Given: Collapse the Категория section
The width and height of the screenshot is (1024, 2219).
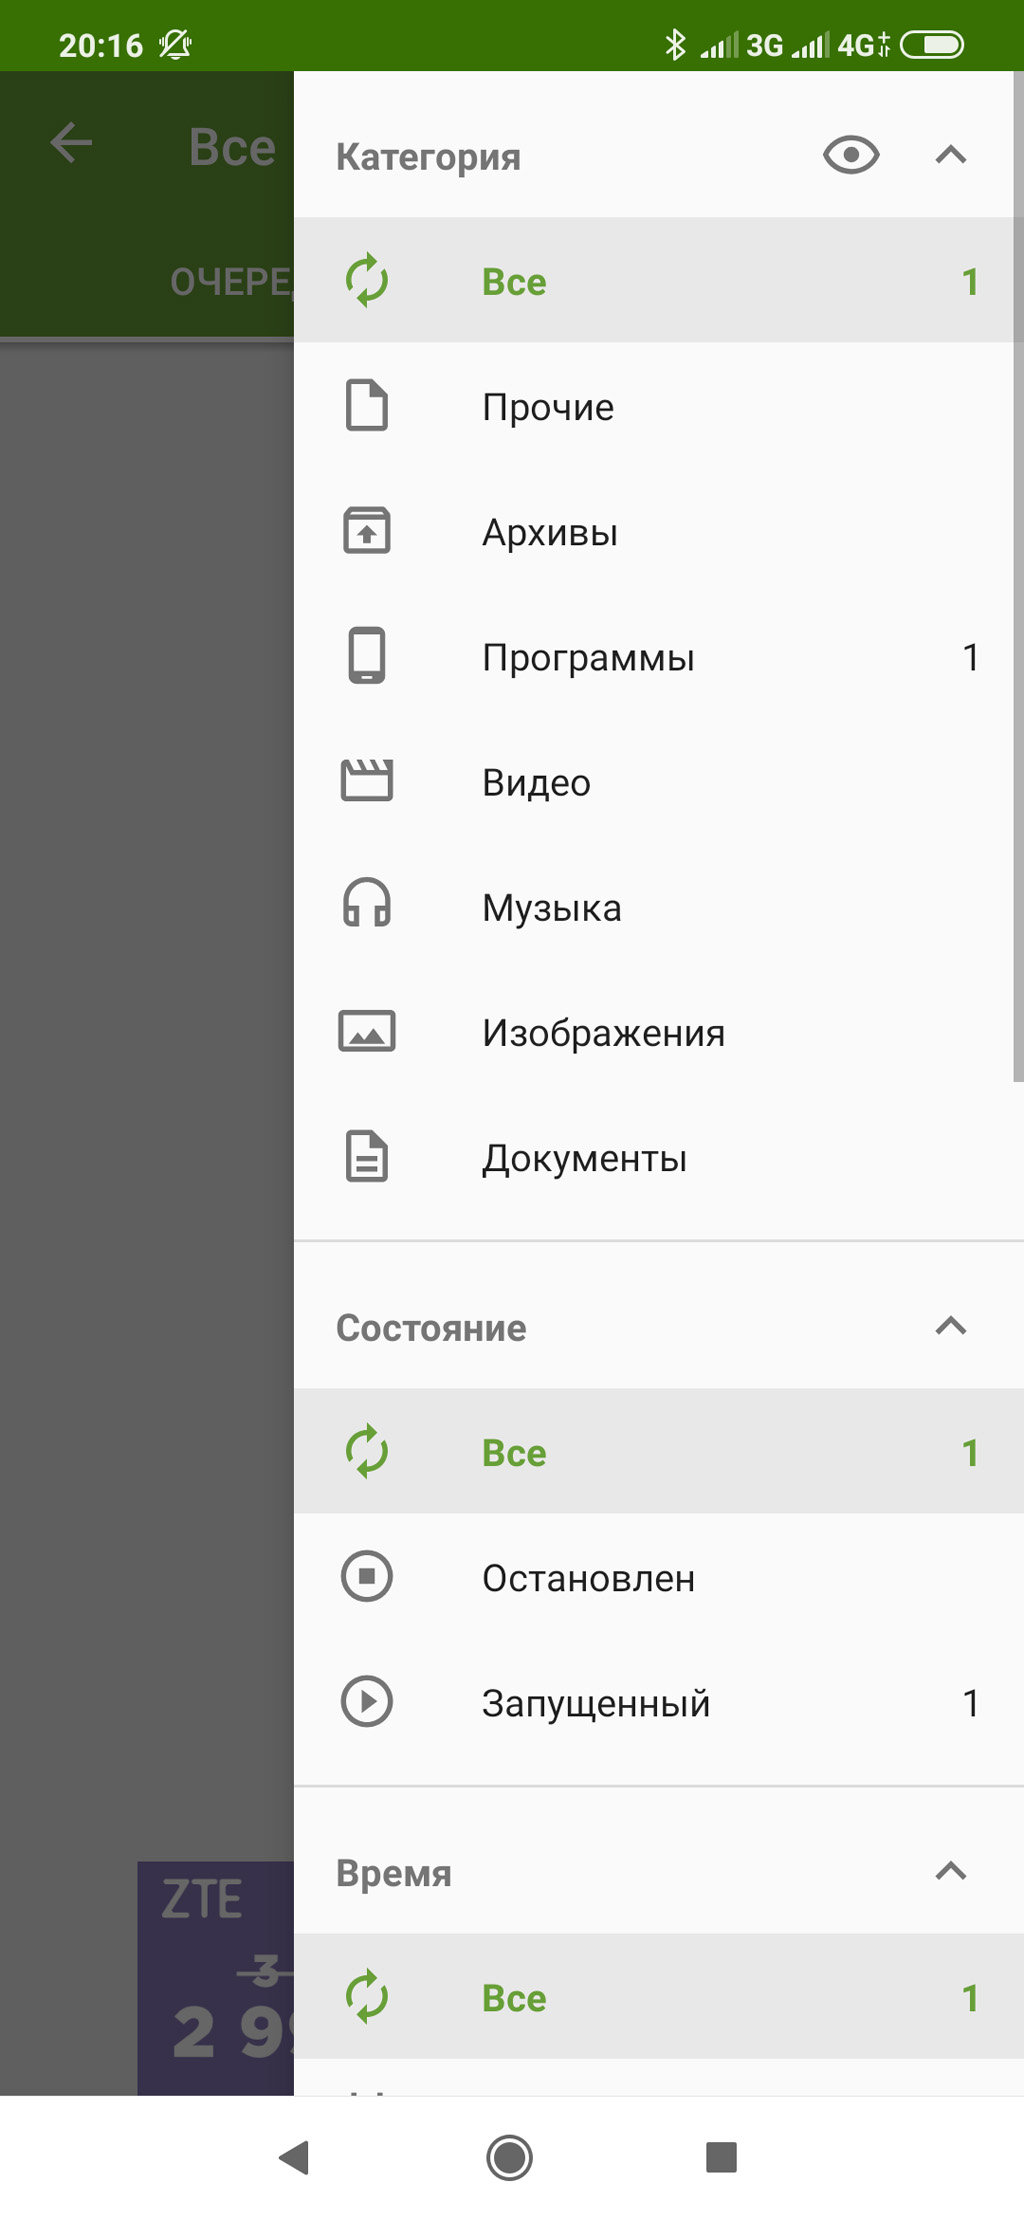Looking at the screenshot, I should (x=951, y=155).
